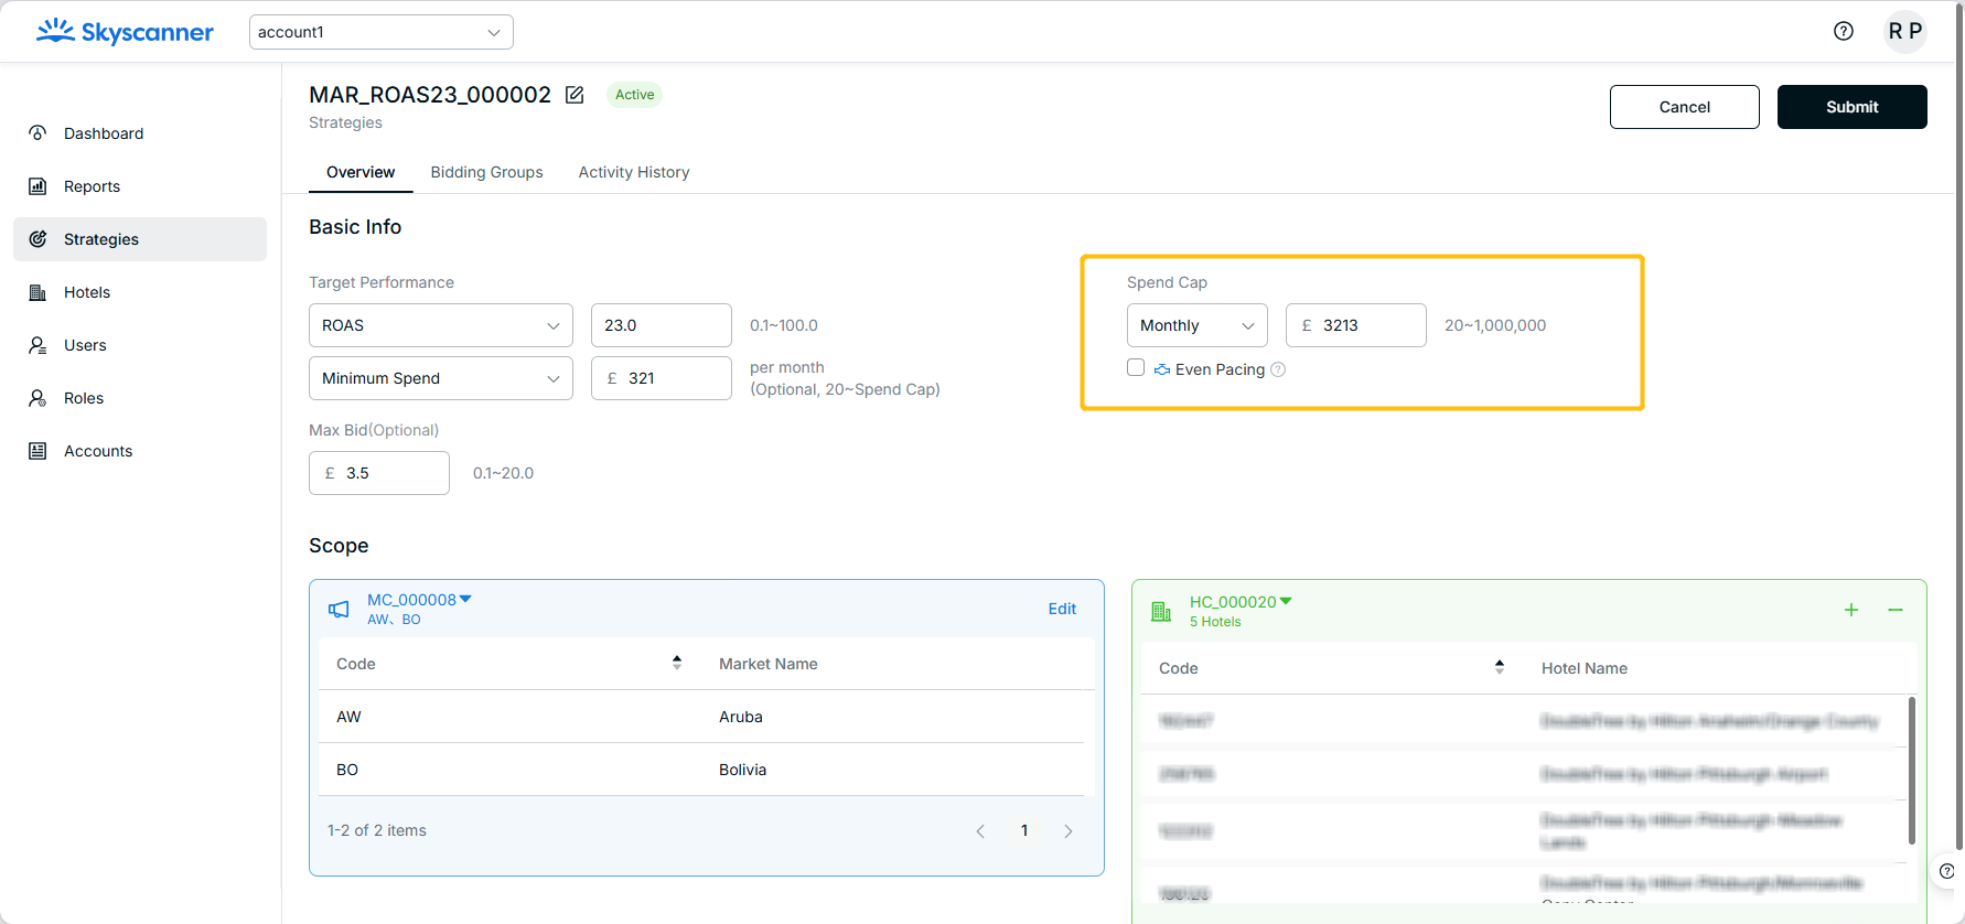Screen dimensions: 1965x924
Task: Click the Hotels building icon in sidebar
Action: click(x=38, y=292)
